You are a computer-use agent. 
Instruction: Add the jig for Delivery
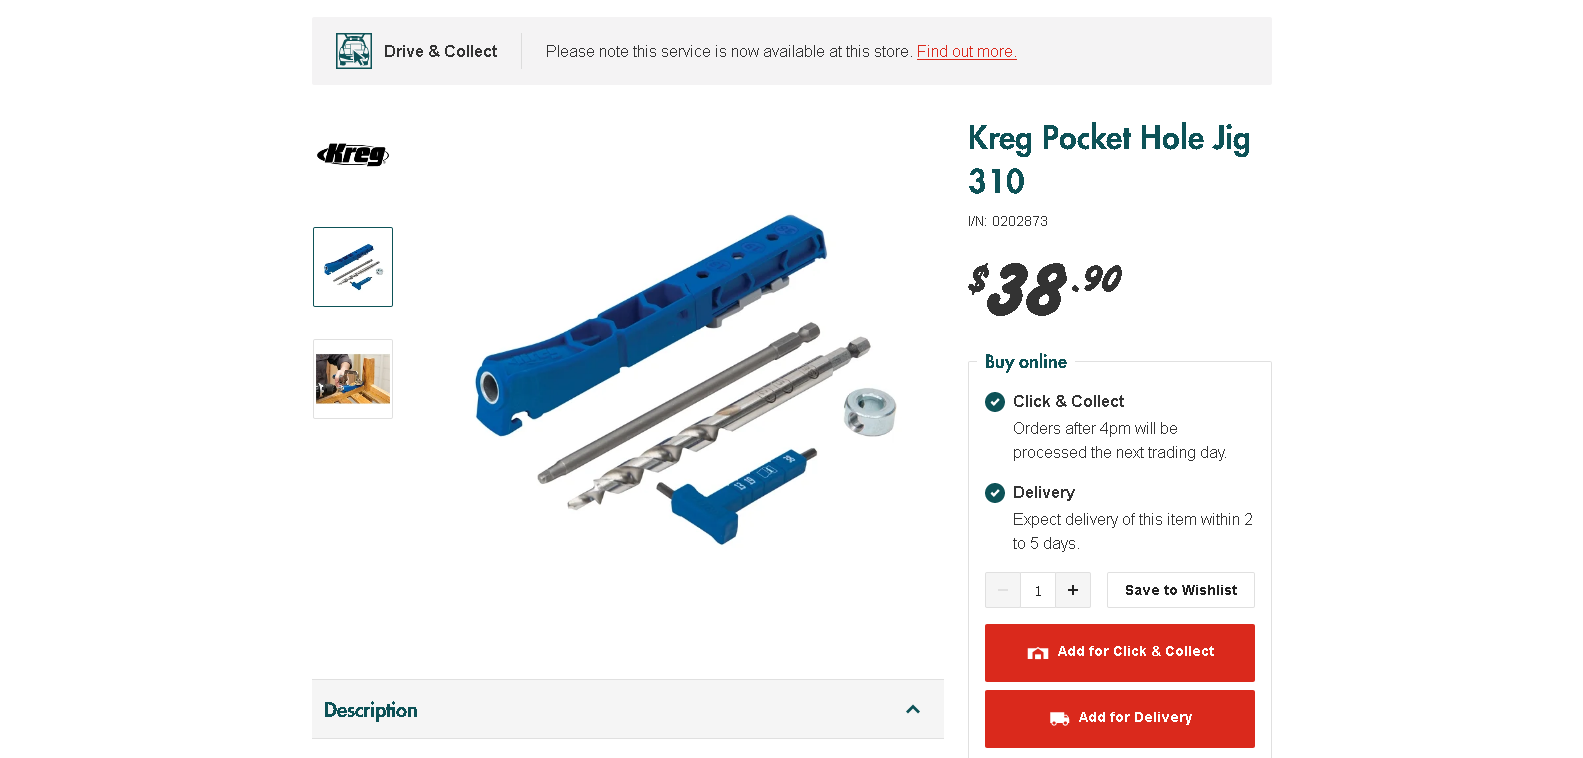coord(1119,719)
